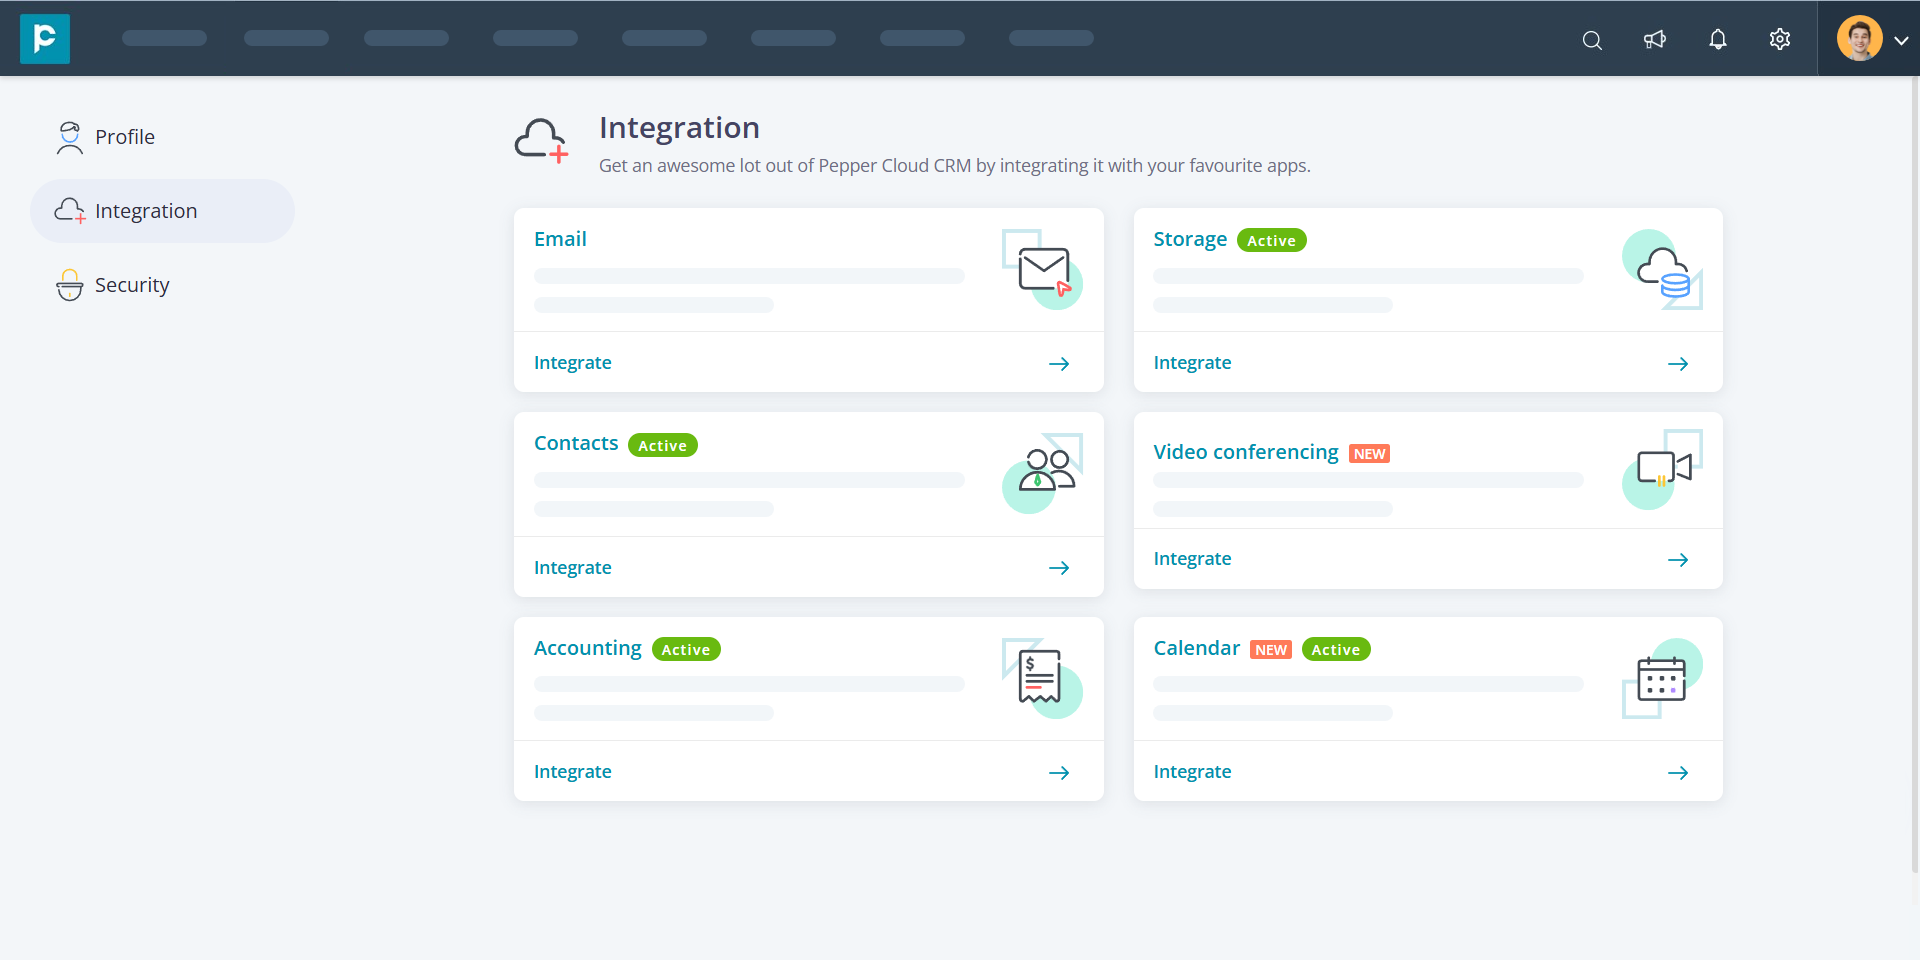Click the Storage cloud database icon
The image size is (1920, 960).
1662,270
